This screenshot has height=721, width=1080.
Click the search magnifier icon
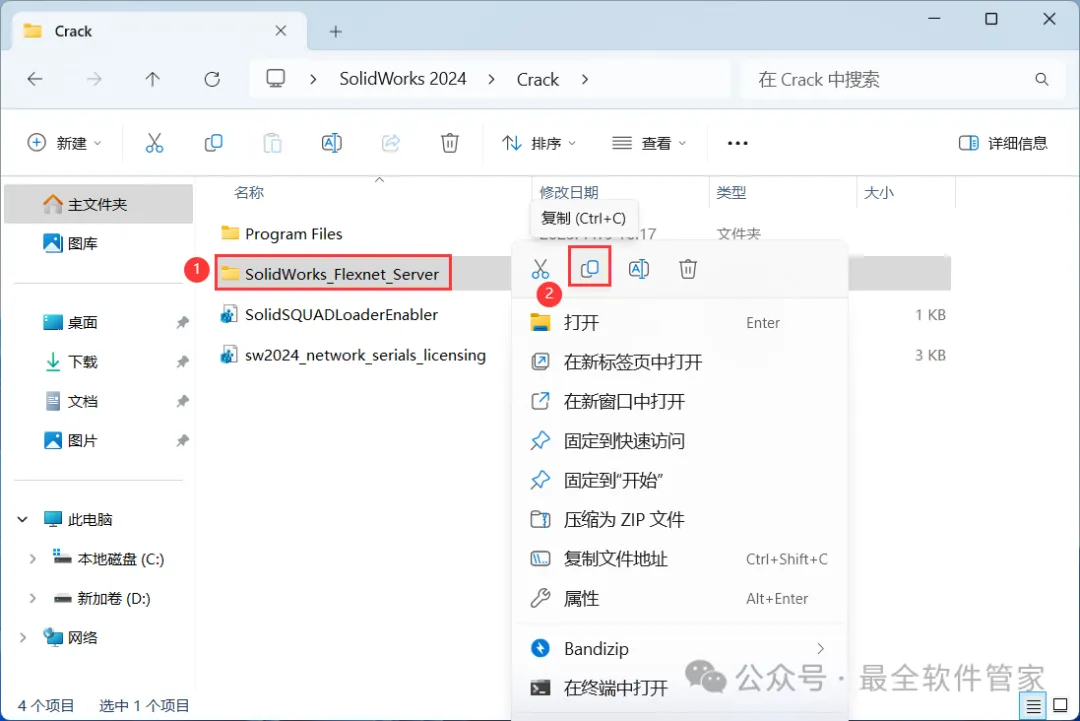pyautogui.click(x=1041, y=79)
